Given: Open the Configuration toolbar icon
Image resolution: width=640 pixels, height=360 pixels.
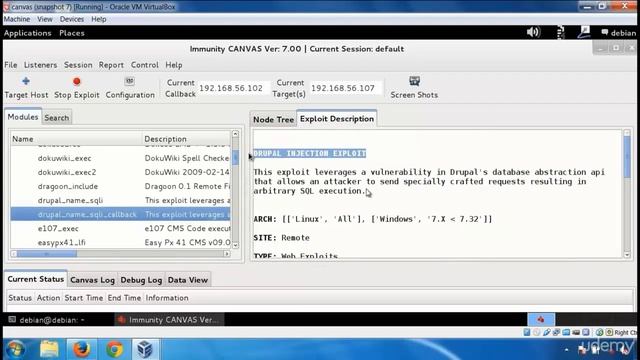Looking at the screenshot, I should click(x=129, y=81).
